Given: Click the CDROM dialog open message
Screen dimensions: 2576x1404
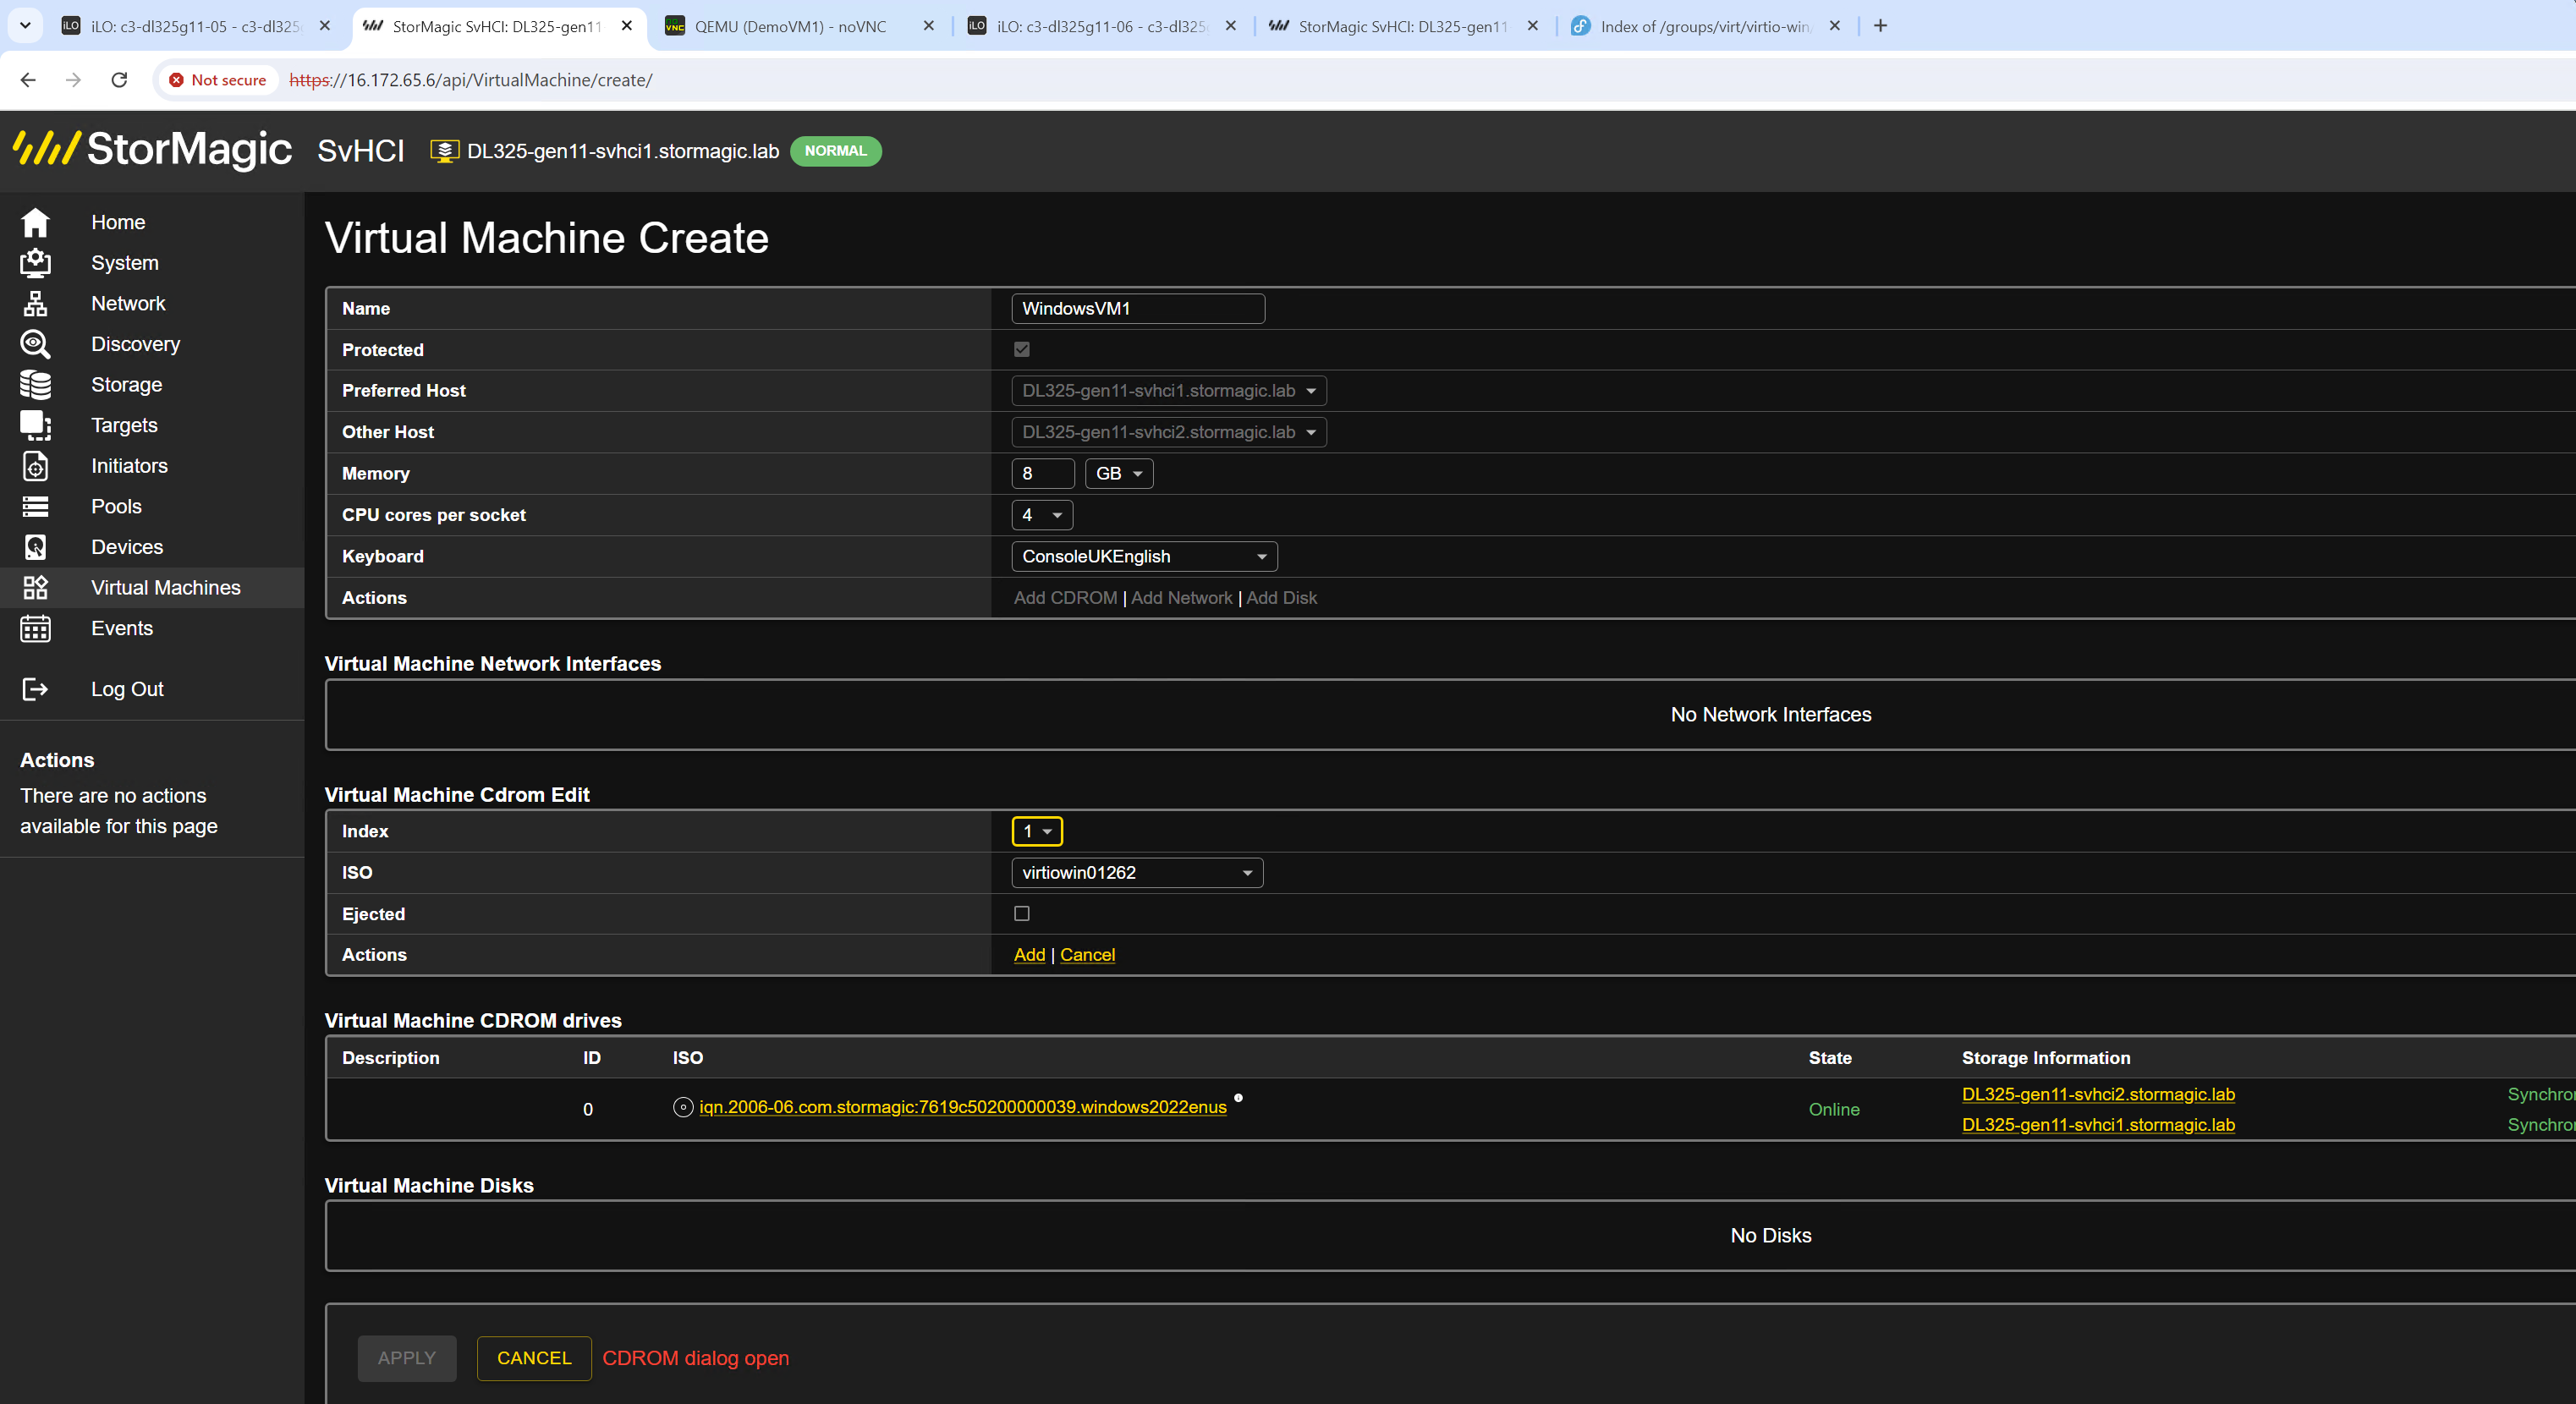Looking at the screenshot, I should pyautogui.click(x=695, y=1358).
